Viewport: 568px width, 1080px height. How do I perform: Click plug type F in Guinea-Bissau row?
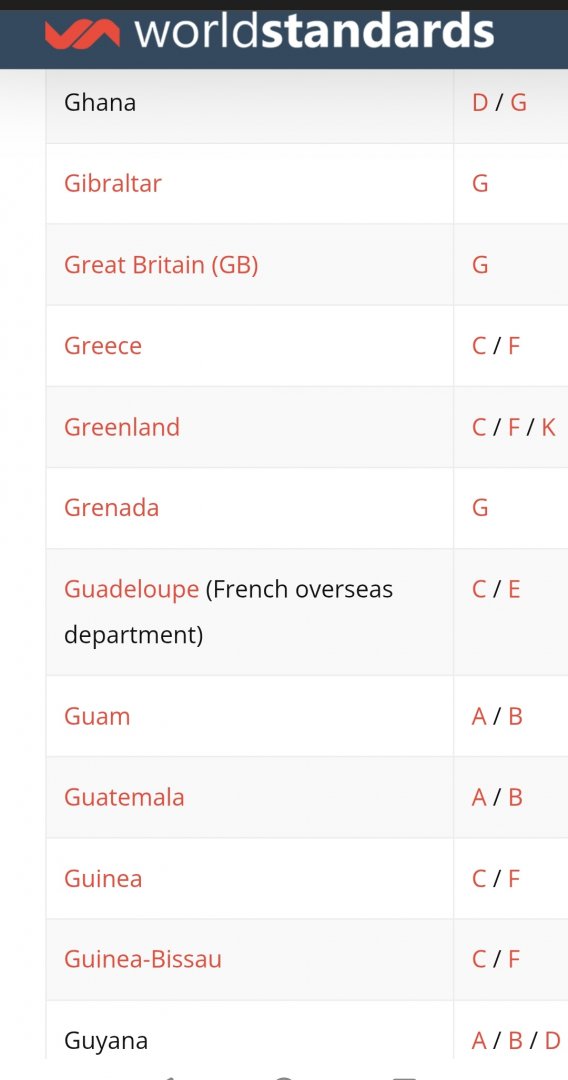pyautogui.click(x=514, y=959)
